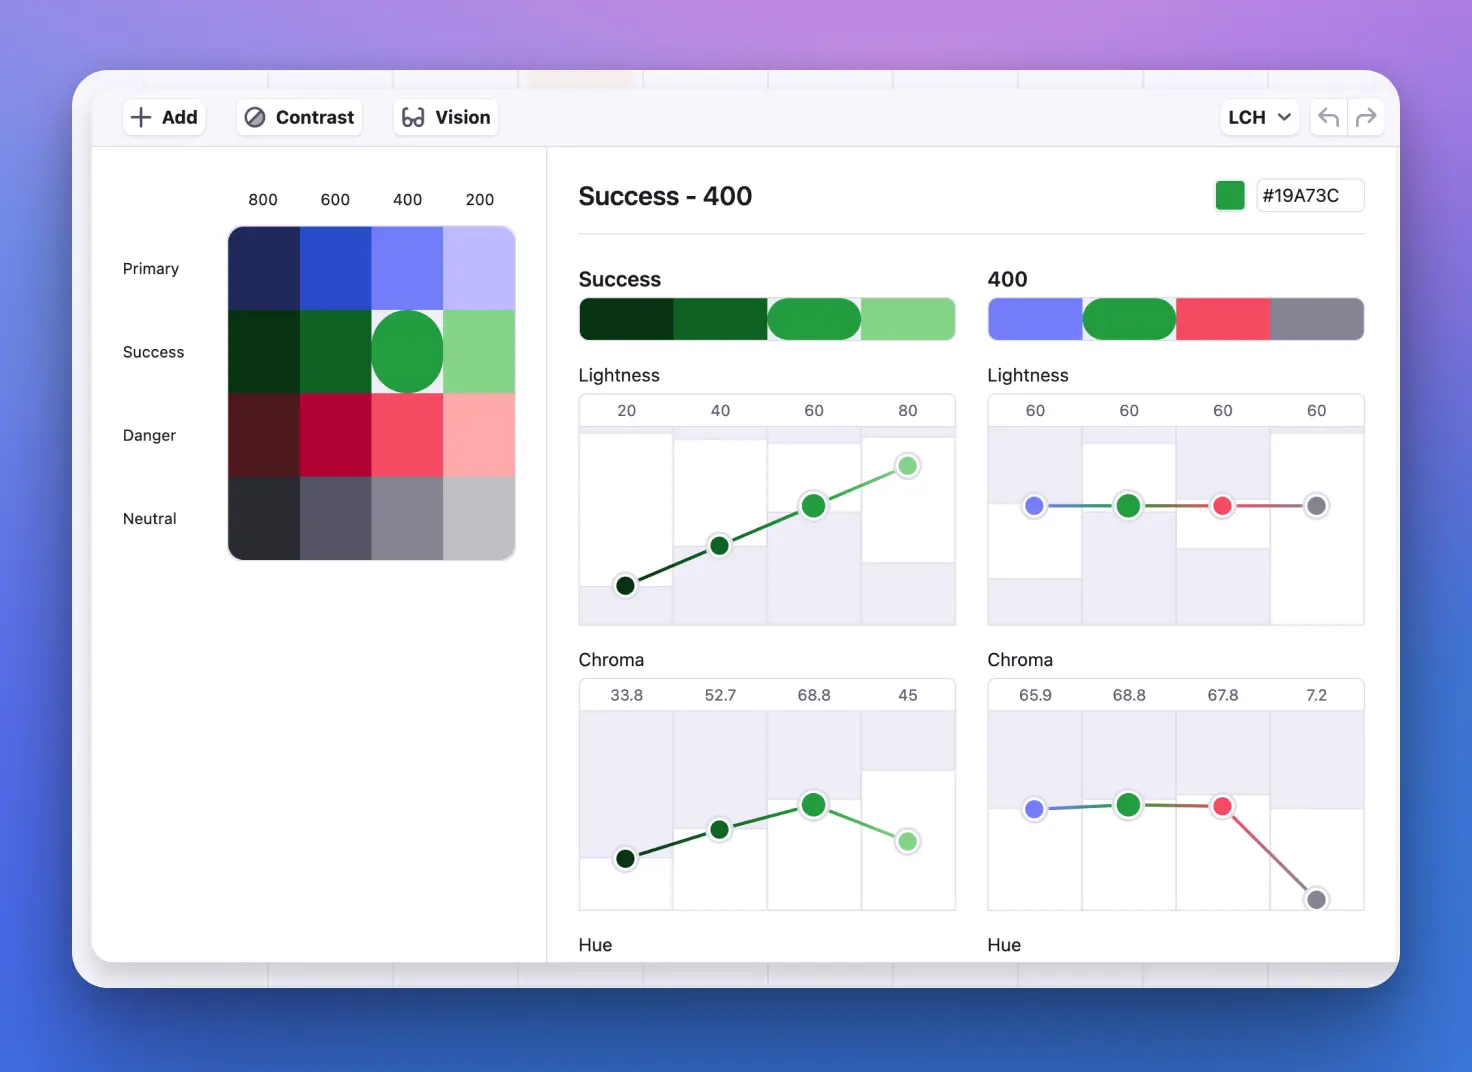The width and height of the screenshot is (1472, 1072).
Task: Select the Success 600 dark green swatch
Action: [335, 352]
